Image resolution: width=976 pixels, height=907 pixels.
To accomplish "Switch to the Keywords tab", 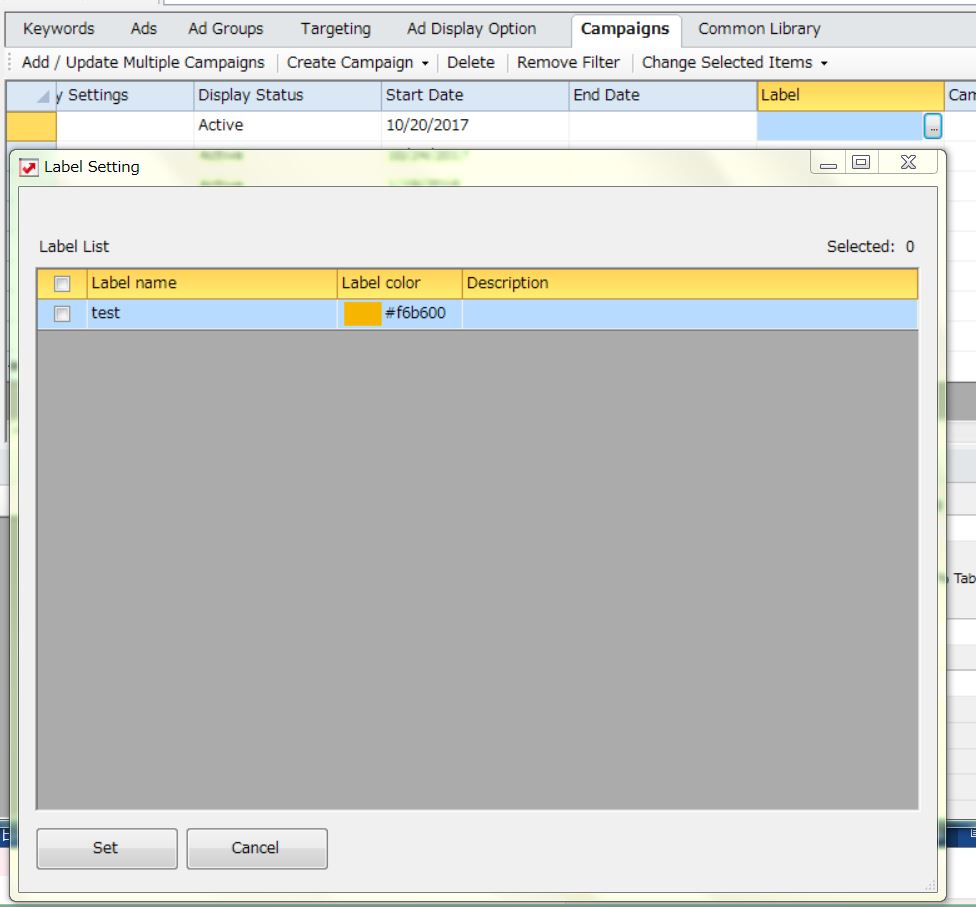I will (58, 29).
